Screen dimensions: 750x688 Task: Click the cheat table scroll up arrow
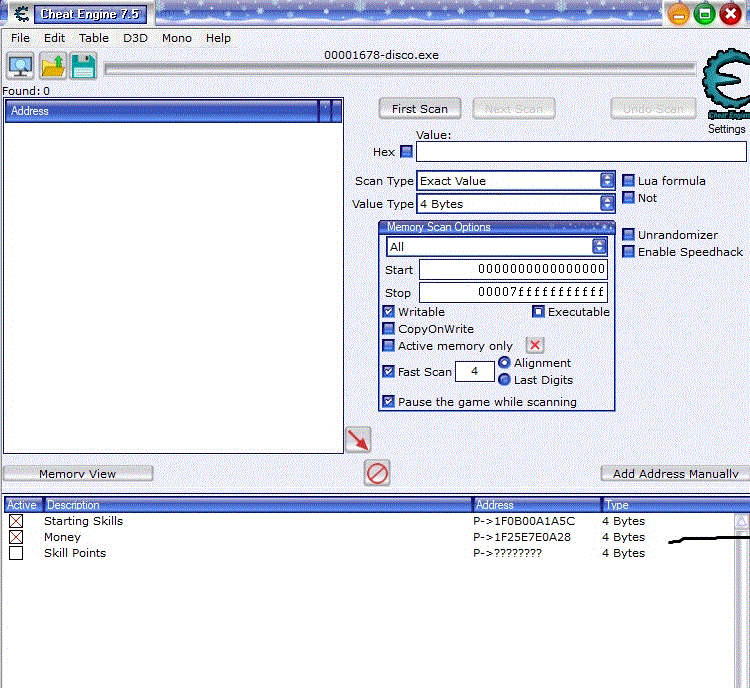pos(741,521)
